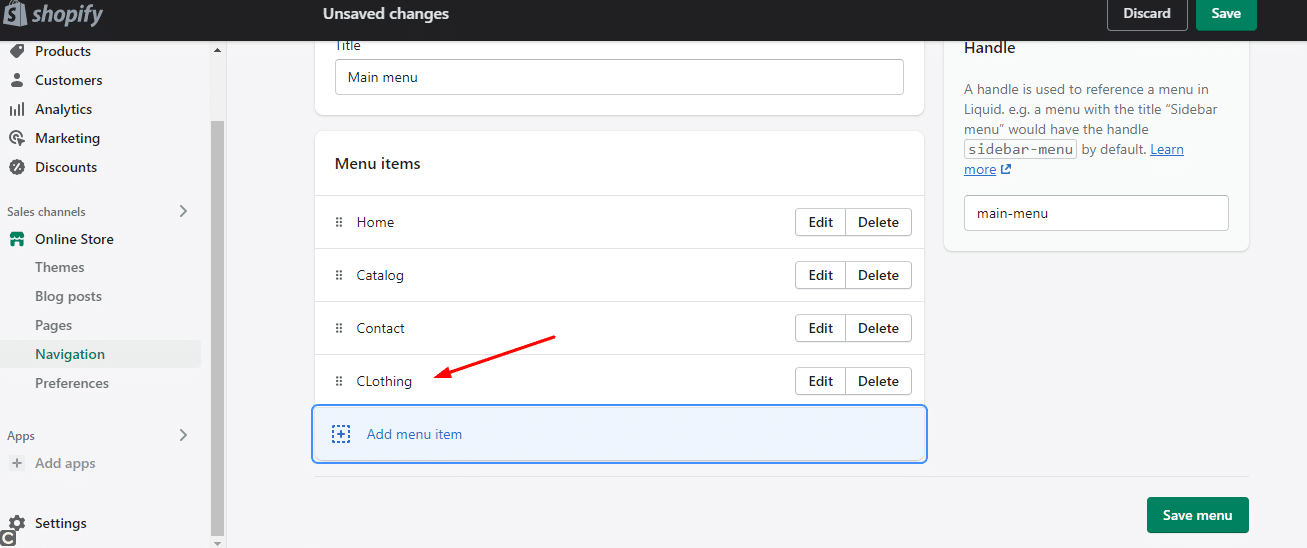Click the green Save menu button
Screen dimensions: 1307x548
point(1198,515)
